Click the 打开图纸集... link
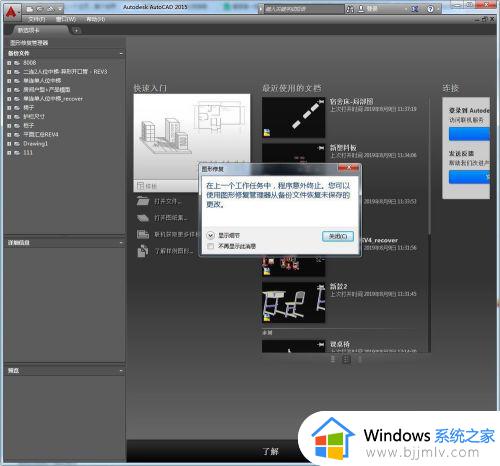This screenshot has width=500, height=466. (x=171, y=218)
